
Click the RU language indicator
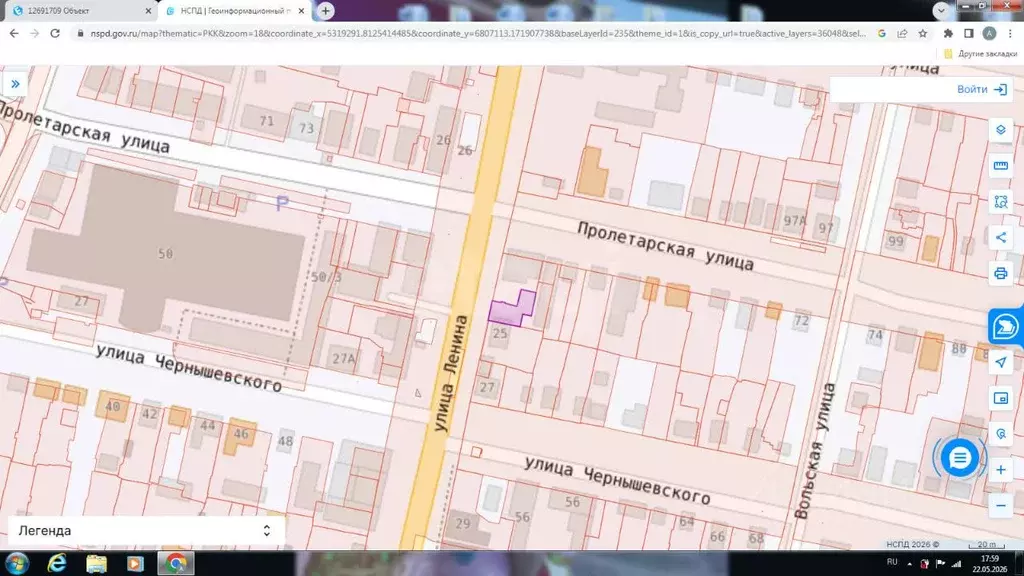892,562
